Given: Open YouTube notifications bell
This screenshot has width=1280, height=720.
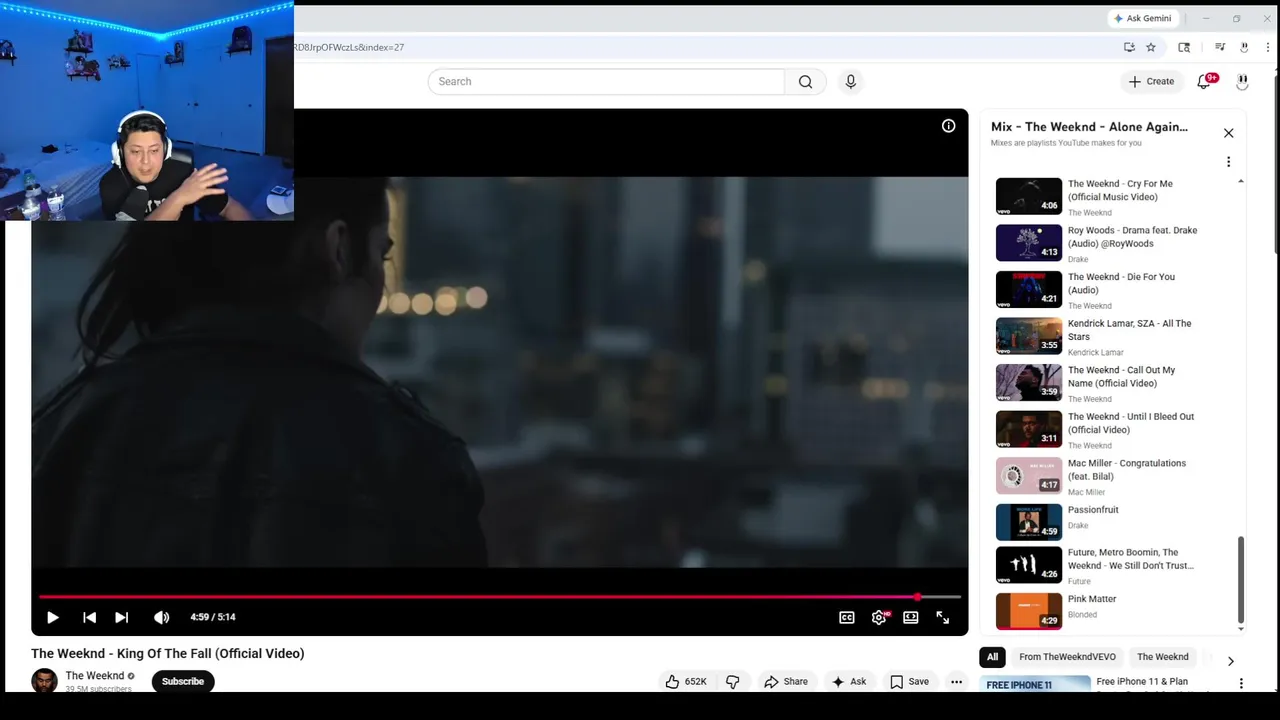Looking at the screenshot, I should [1205, 81].
